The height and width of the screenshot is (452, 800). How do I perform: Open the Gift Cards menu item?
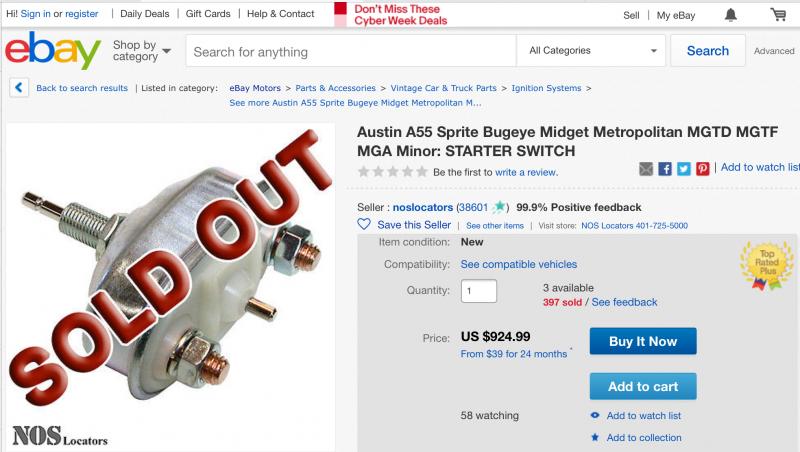click(208, 14)
